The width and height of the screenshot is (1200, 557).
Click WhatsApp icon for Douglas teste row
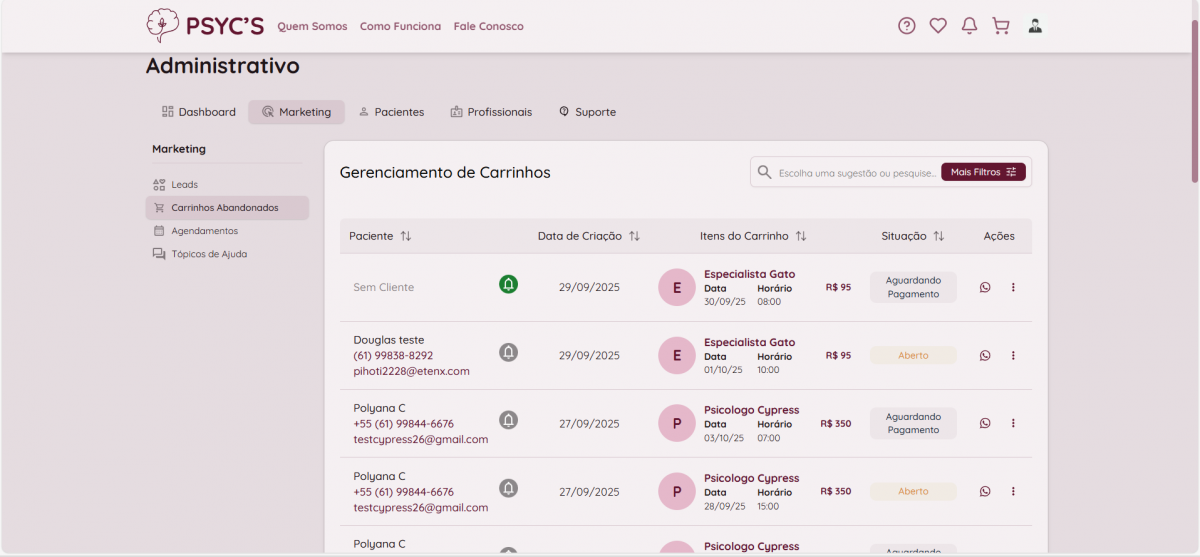pyautogui.click(x=985, y=355)
